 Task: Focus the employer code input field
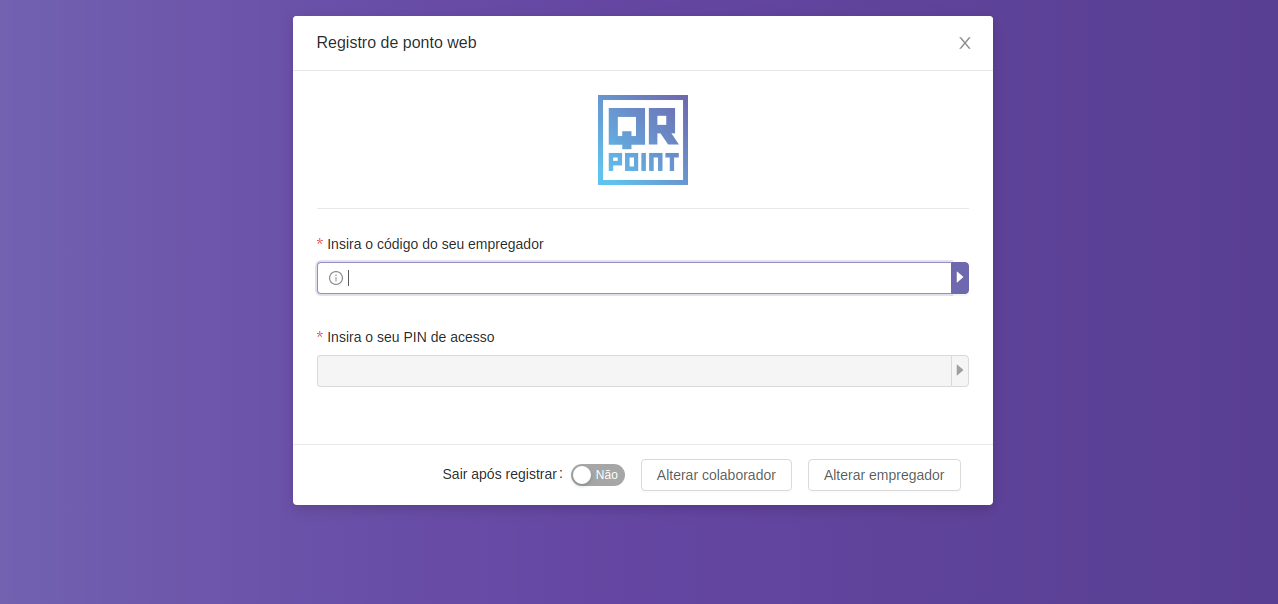(x=640, y=278)
